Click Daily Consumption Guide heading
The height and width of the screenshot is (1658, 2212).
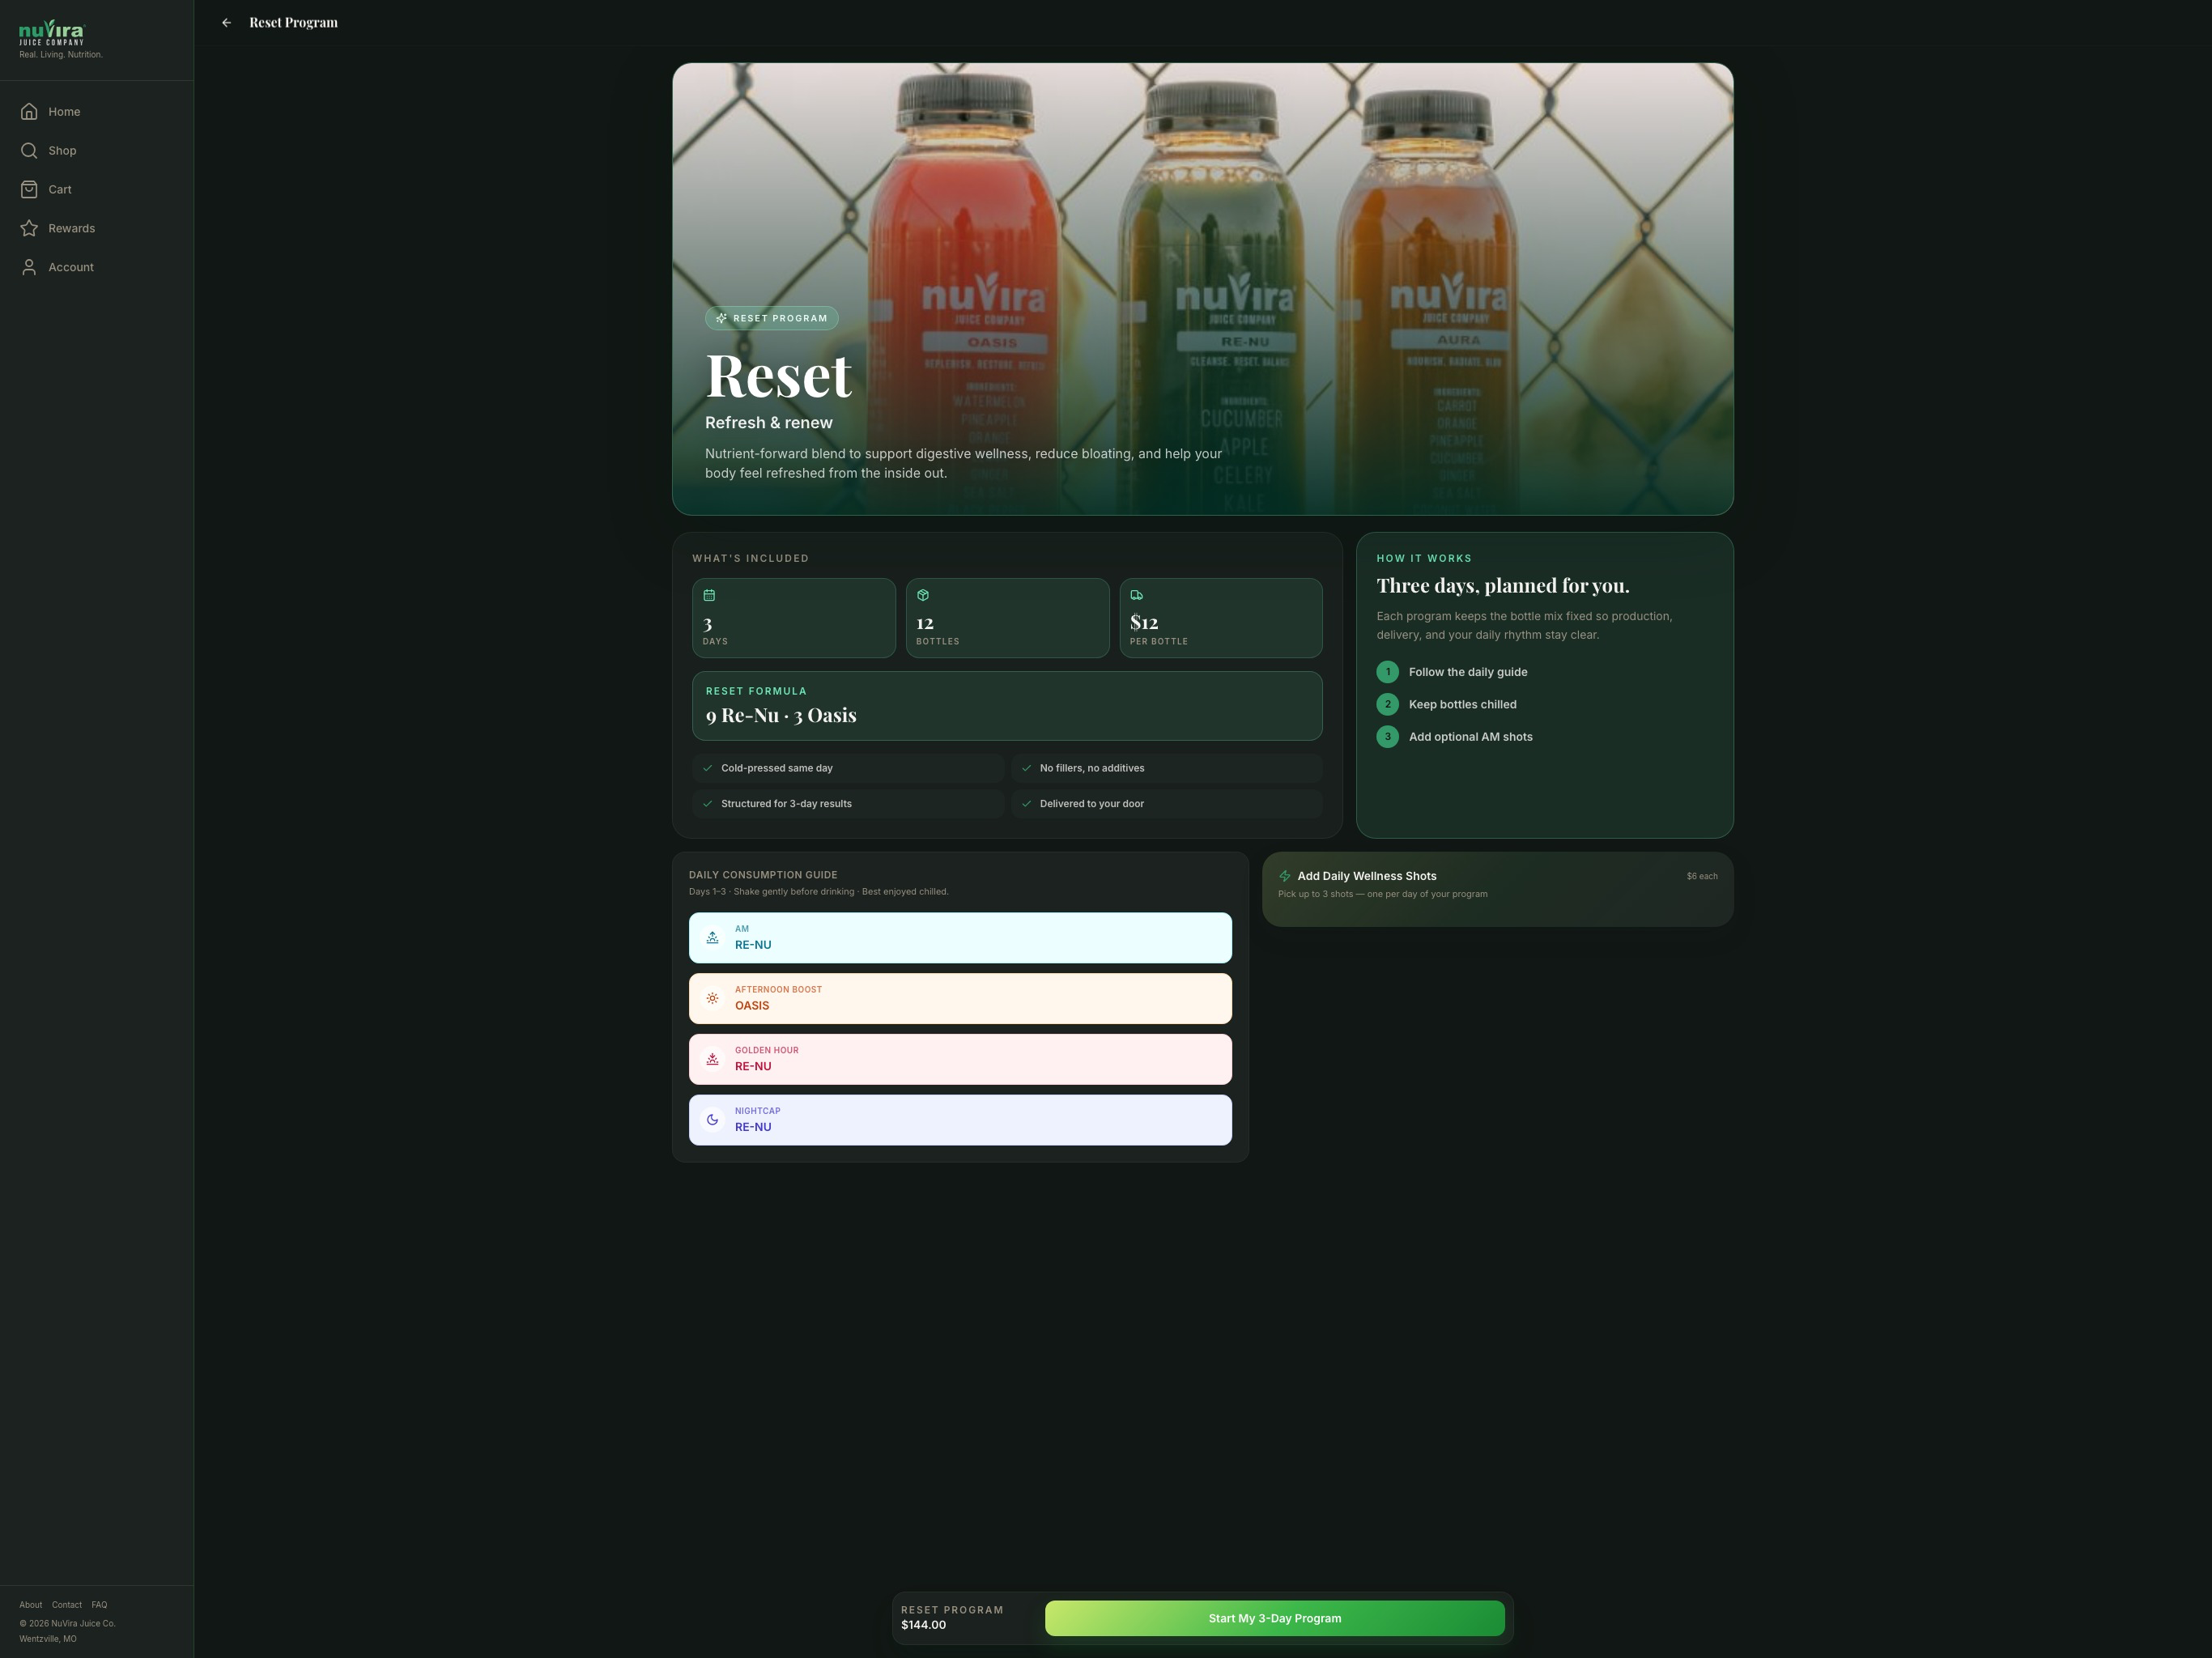763,875
